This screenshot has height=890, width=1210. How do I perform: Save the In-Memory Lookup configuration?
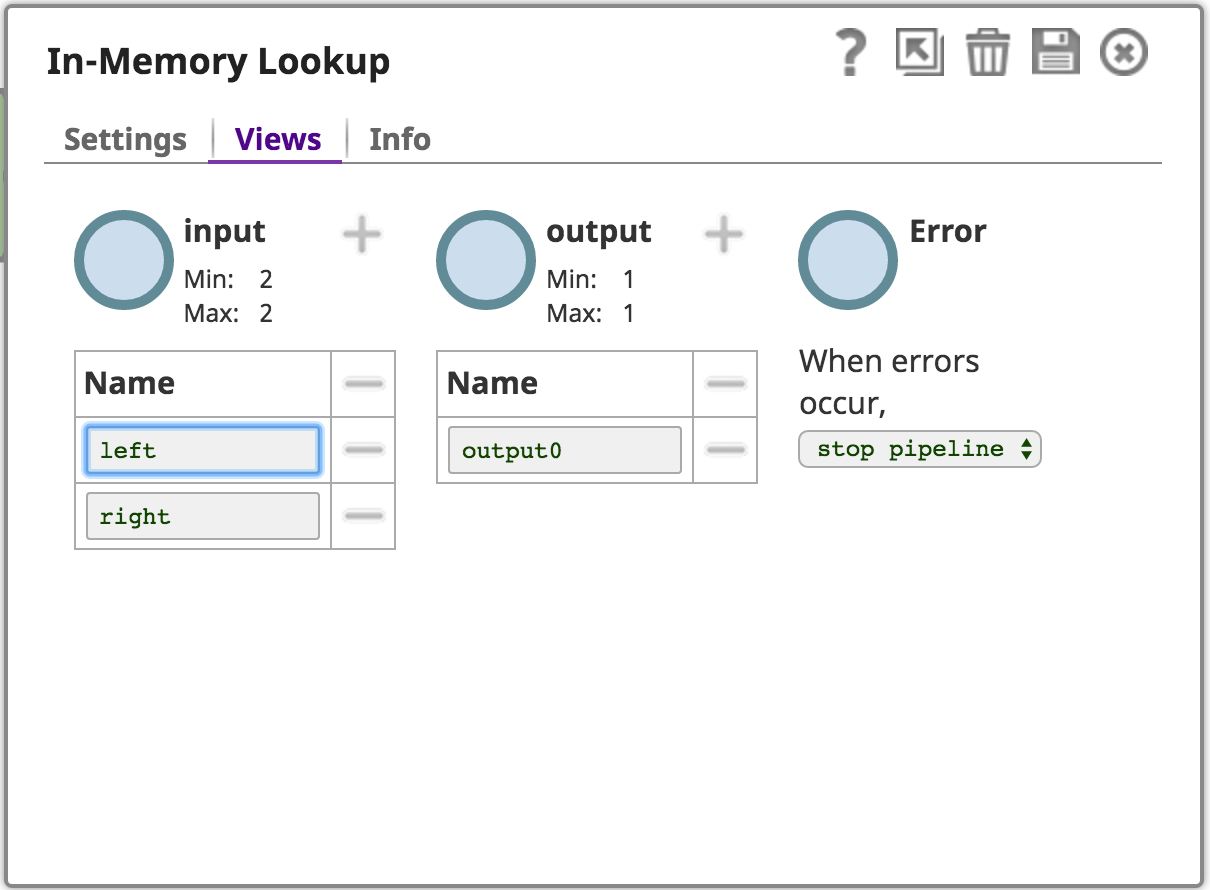pos(1057,53)
